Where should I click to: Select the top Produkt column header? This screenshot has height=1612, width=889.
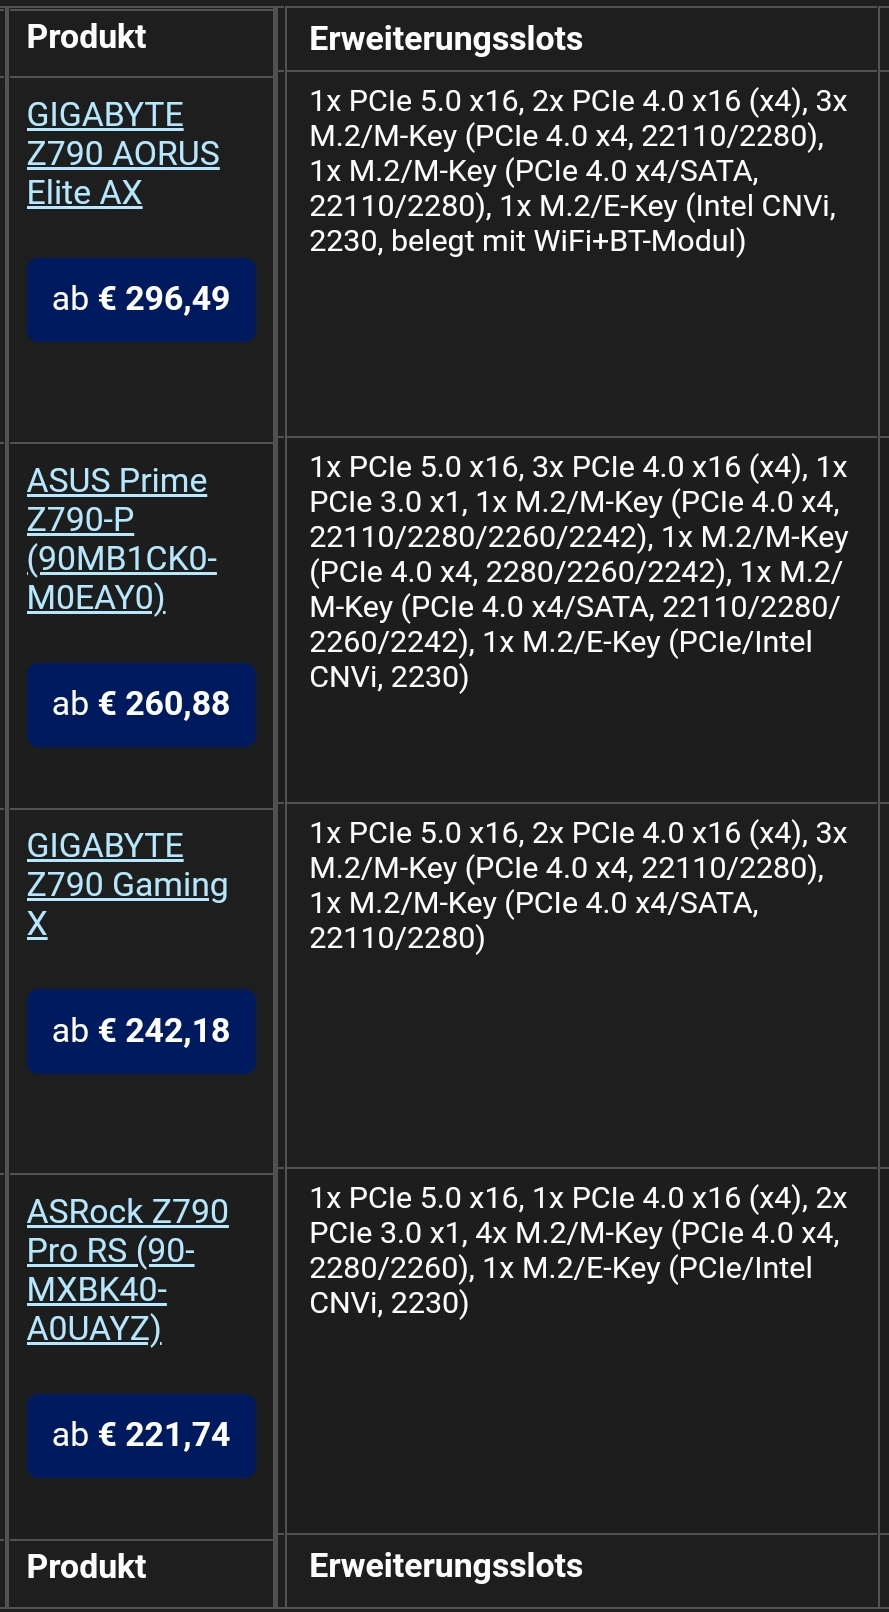(86, 38)
